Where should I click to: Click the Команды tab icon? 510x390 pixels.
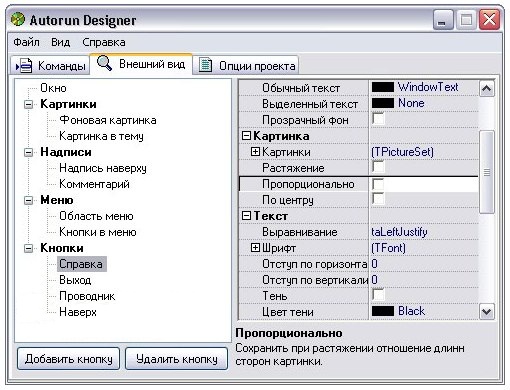click(24, 65)
